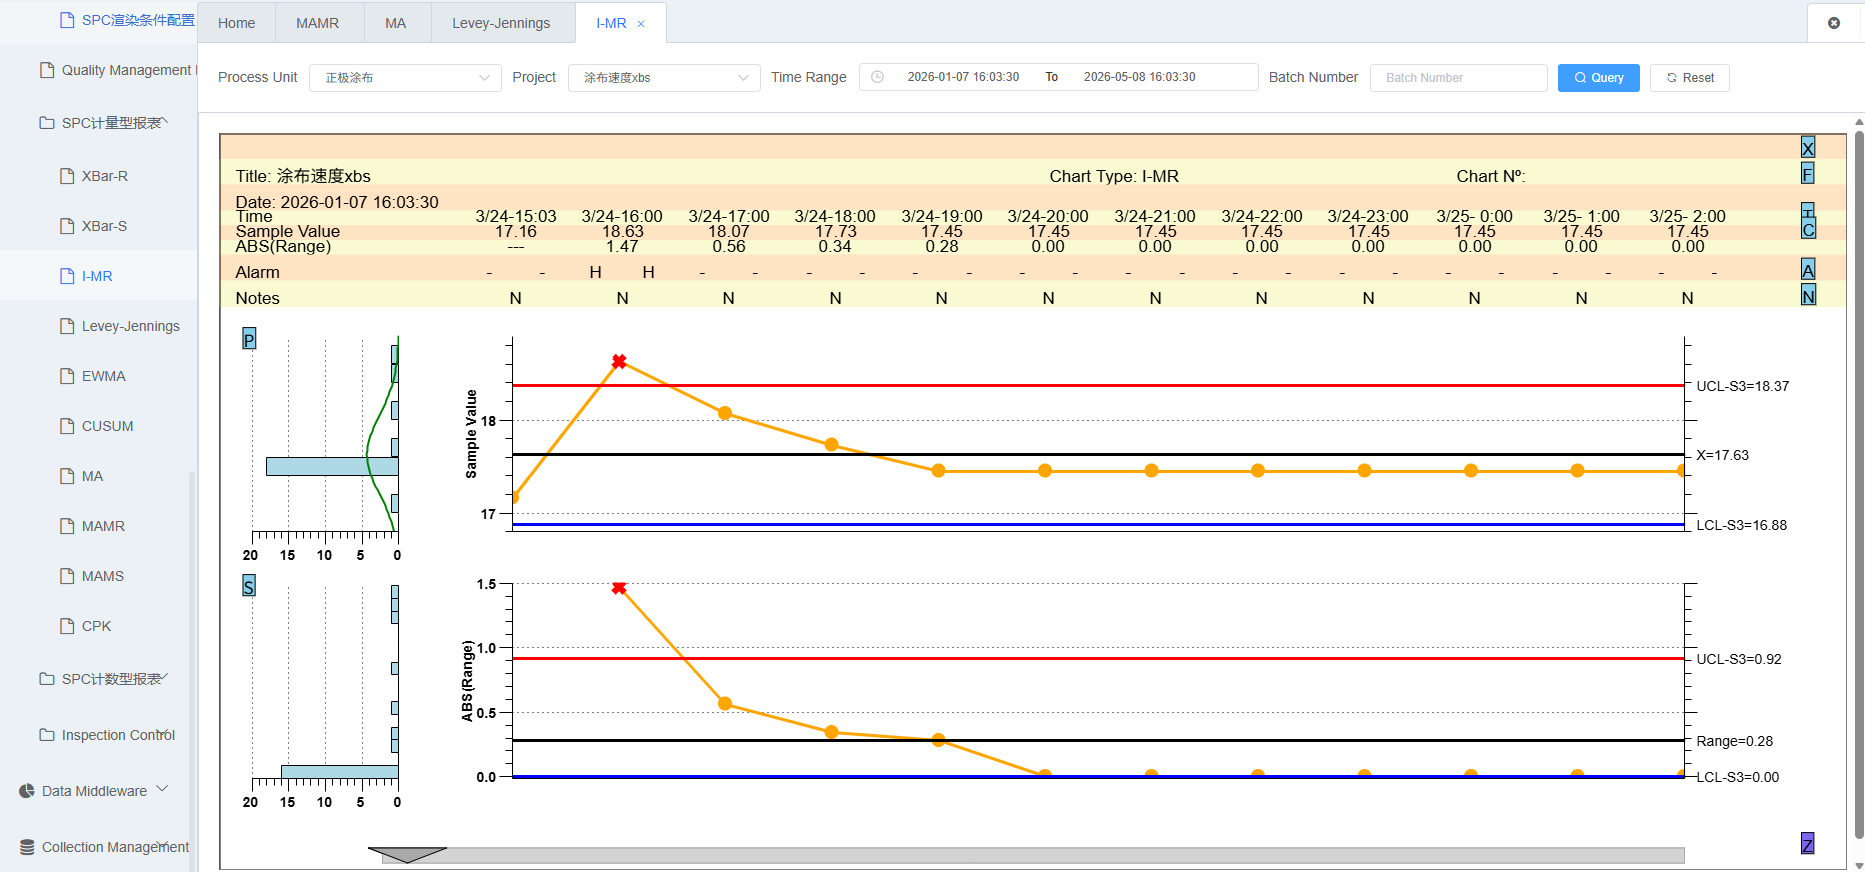Click the clock icon in Time Range field
The width and height of the screenshot is (1865, 872).
pos(877,77)
